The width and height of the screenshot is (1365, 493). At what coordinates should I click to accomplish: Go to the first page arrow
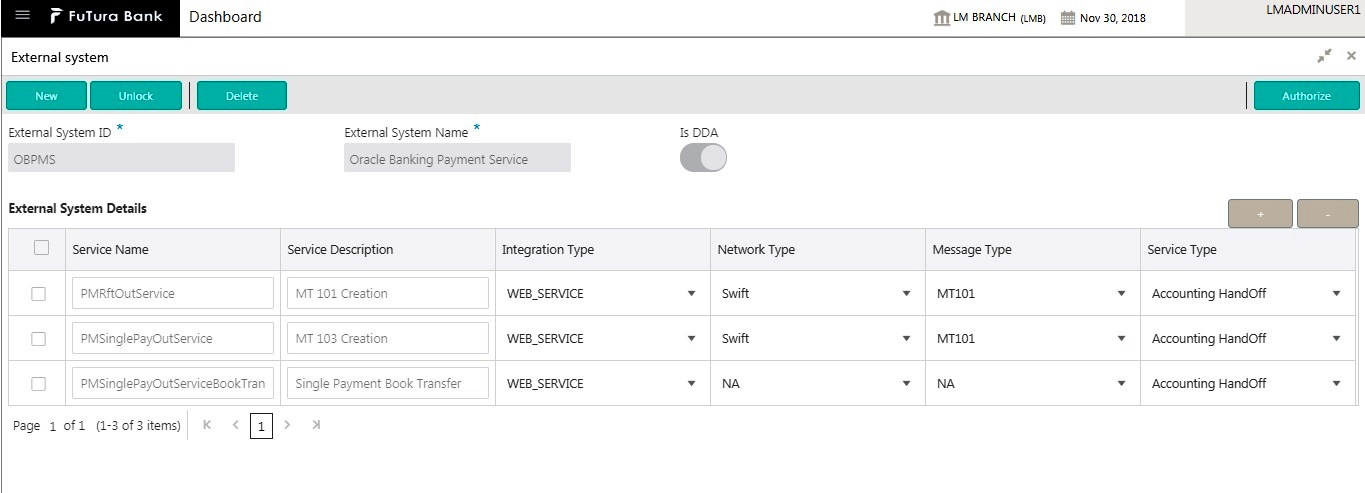point(207,425)
